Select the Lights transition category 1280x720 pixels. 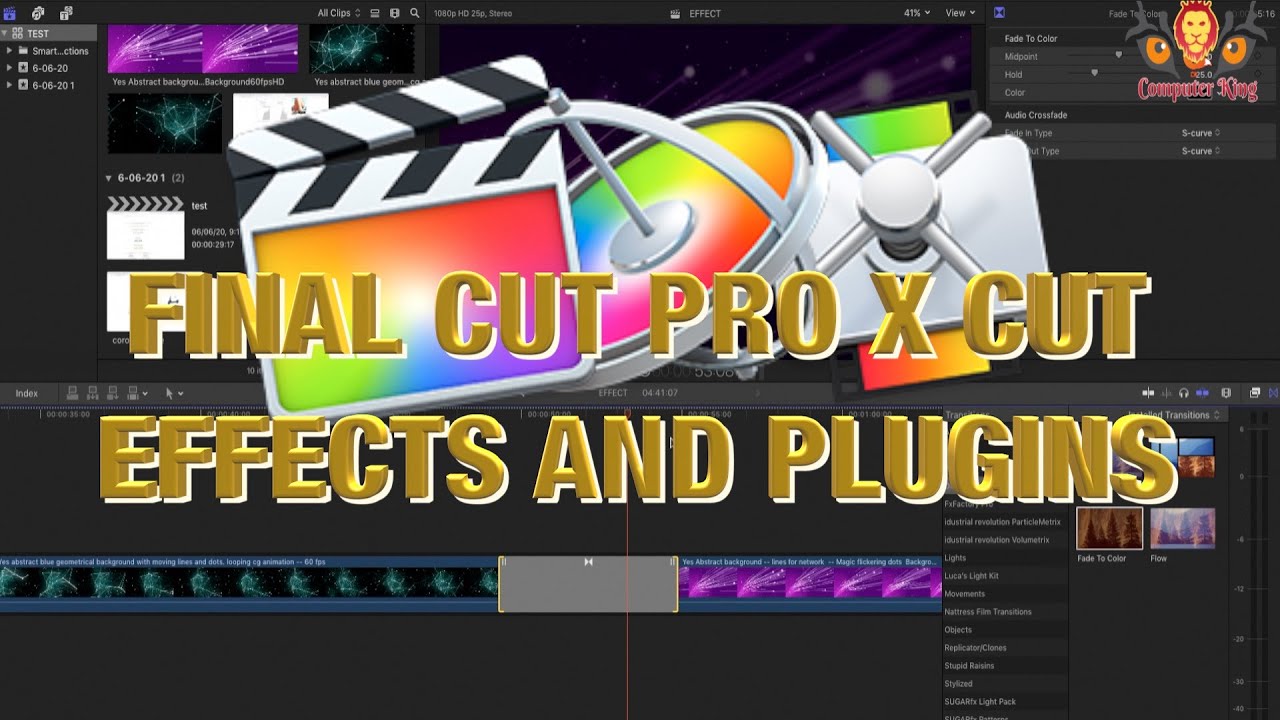tap(955, 558)
